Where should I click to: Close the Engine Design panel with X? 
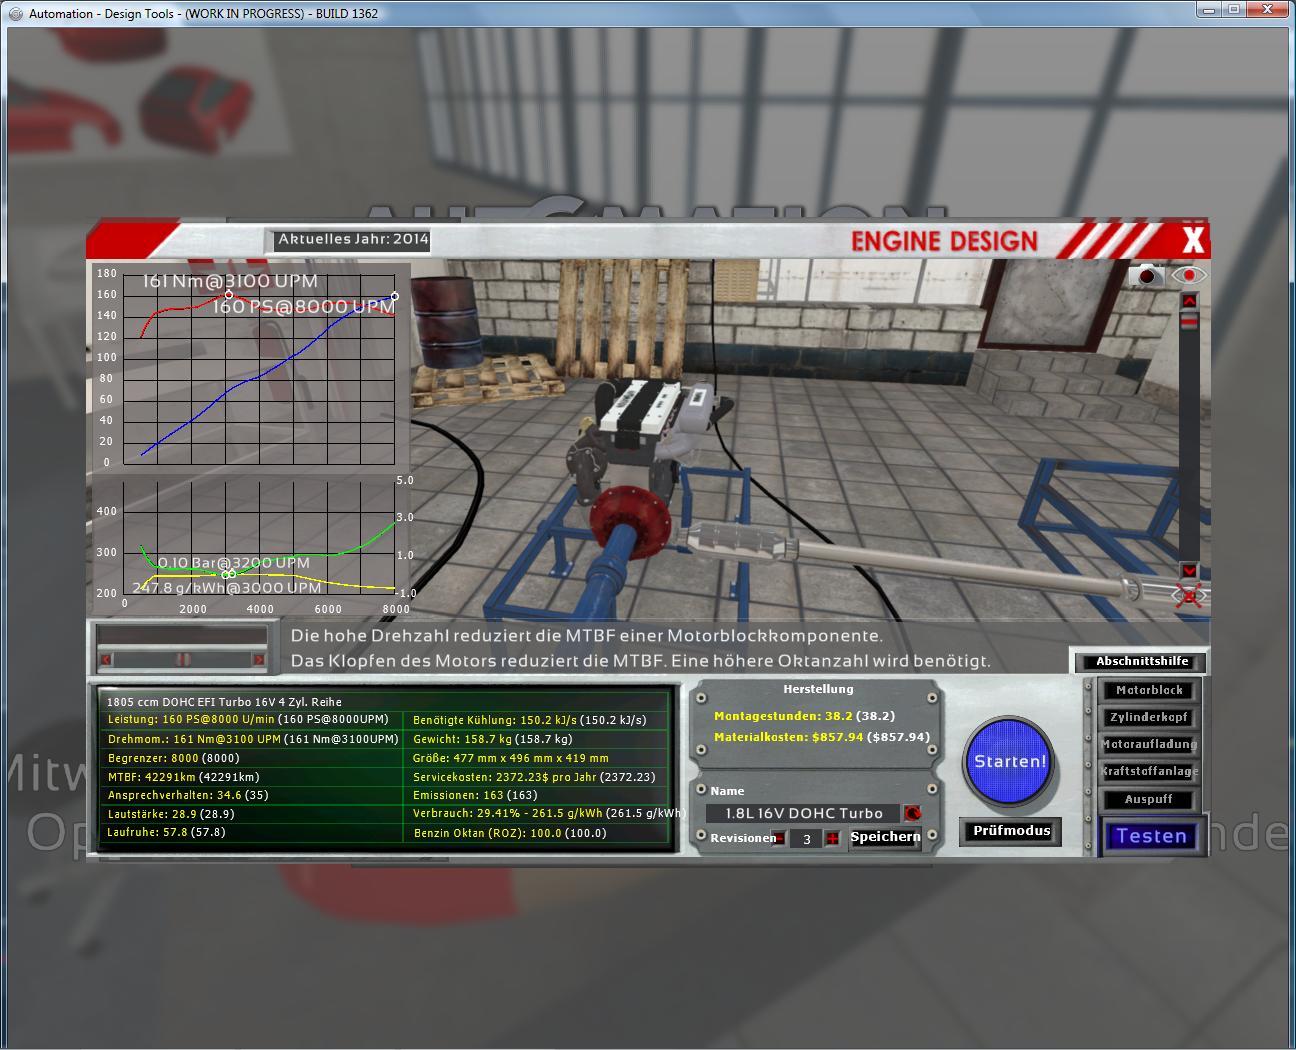coord(1192,240)
